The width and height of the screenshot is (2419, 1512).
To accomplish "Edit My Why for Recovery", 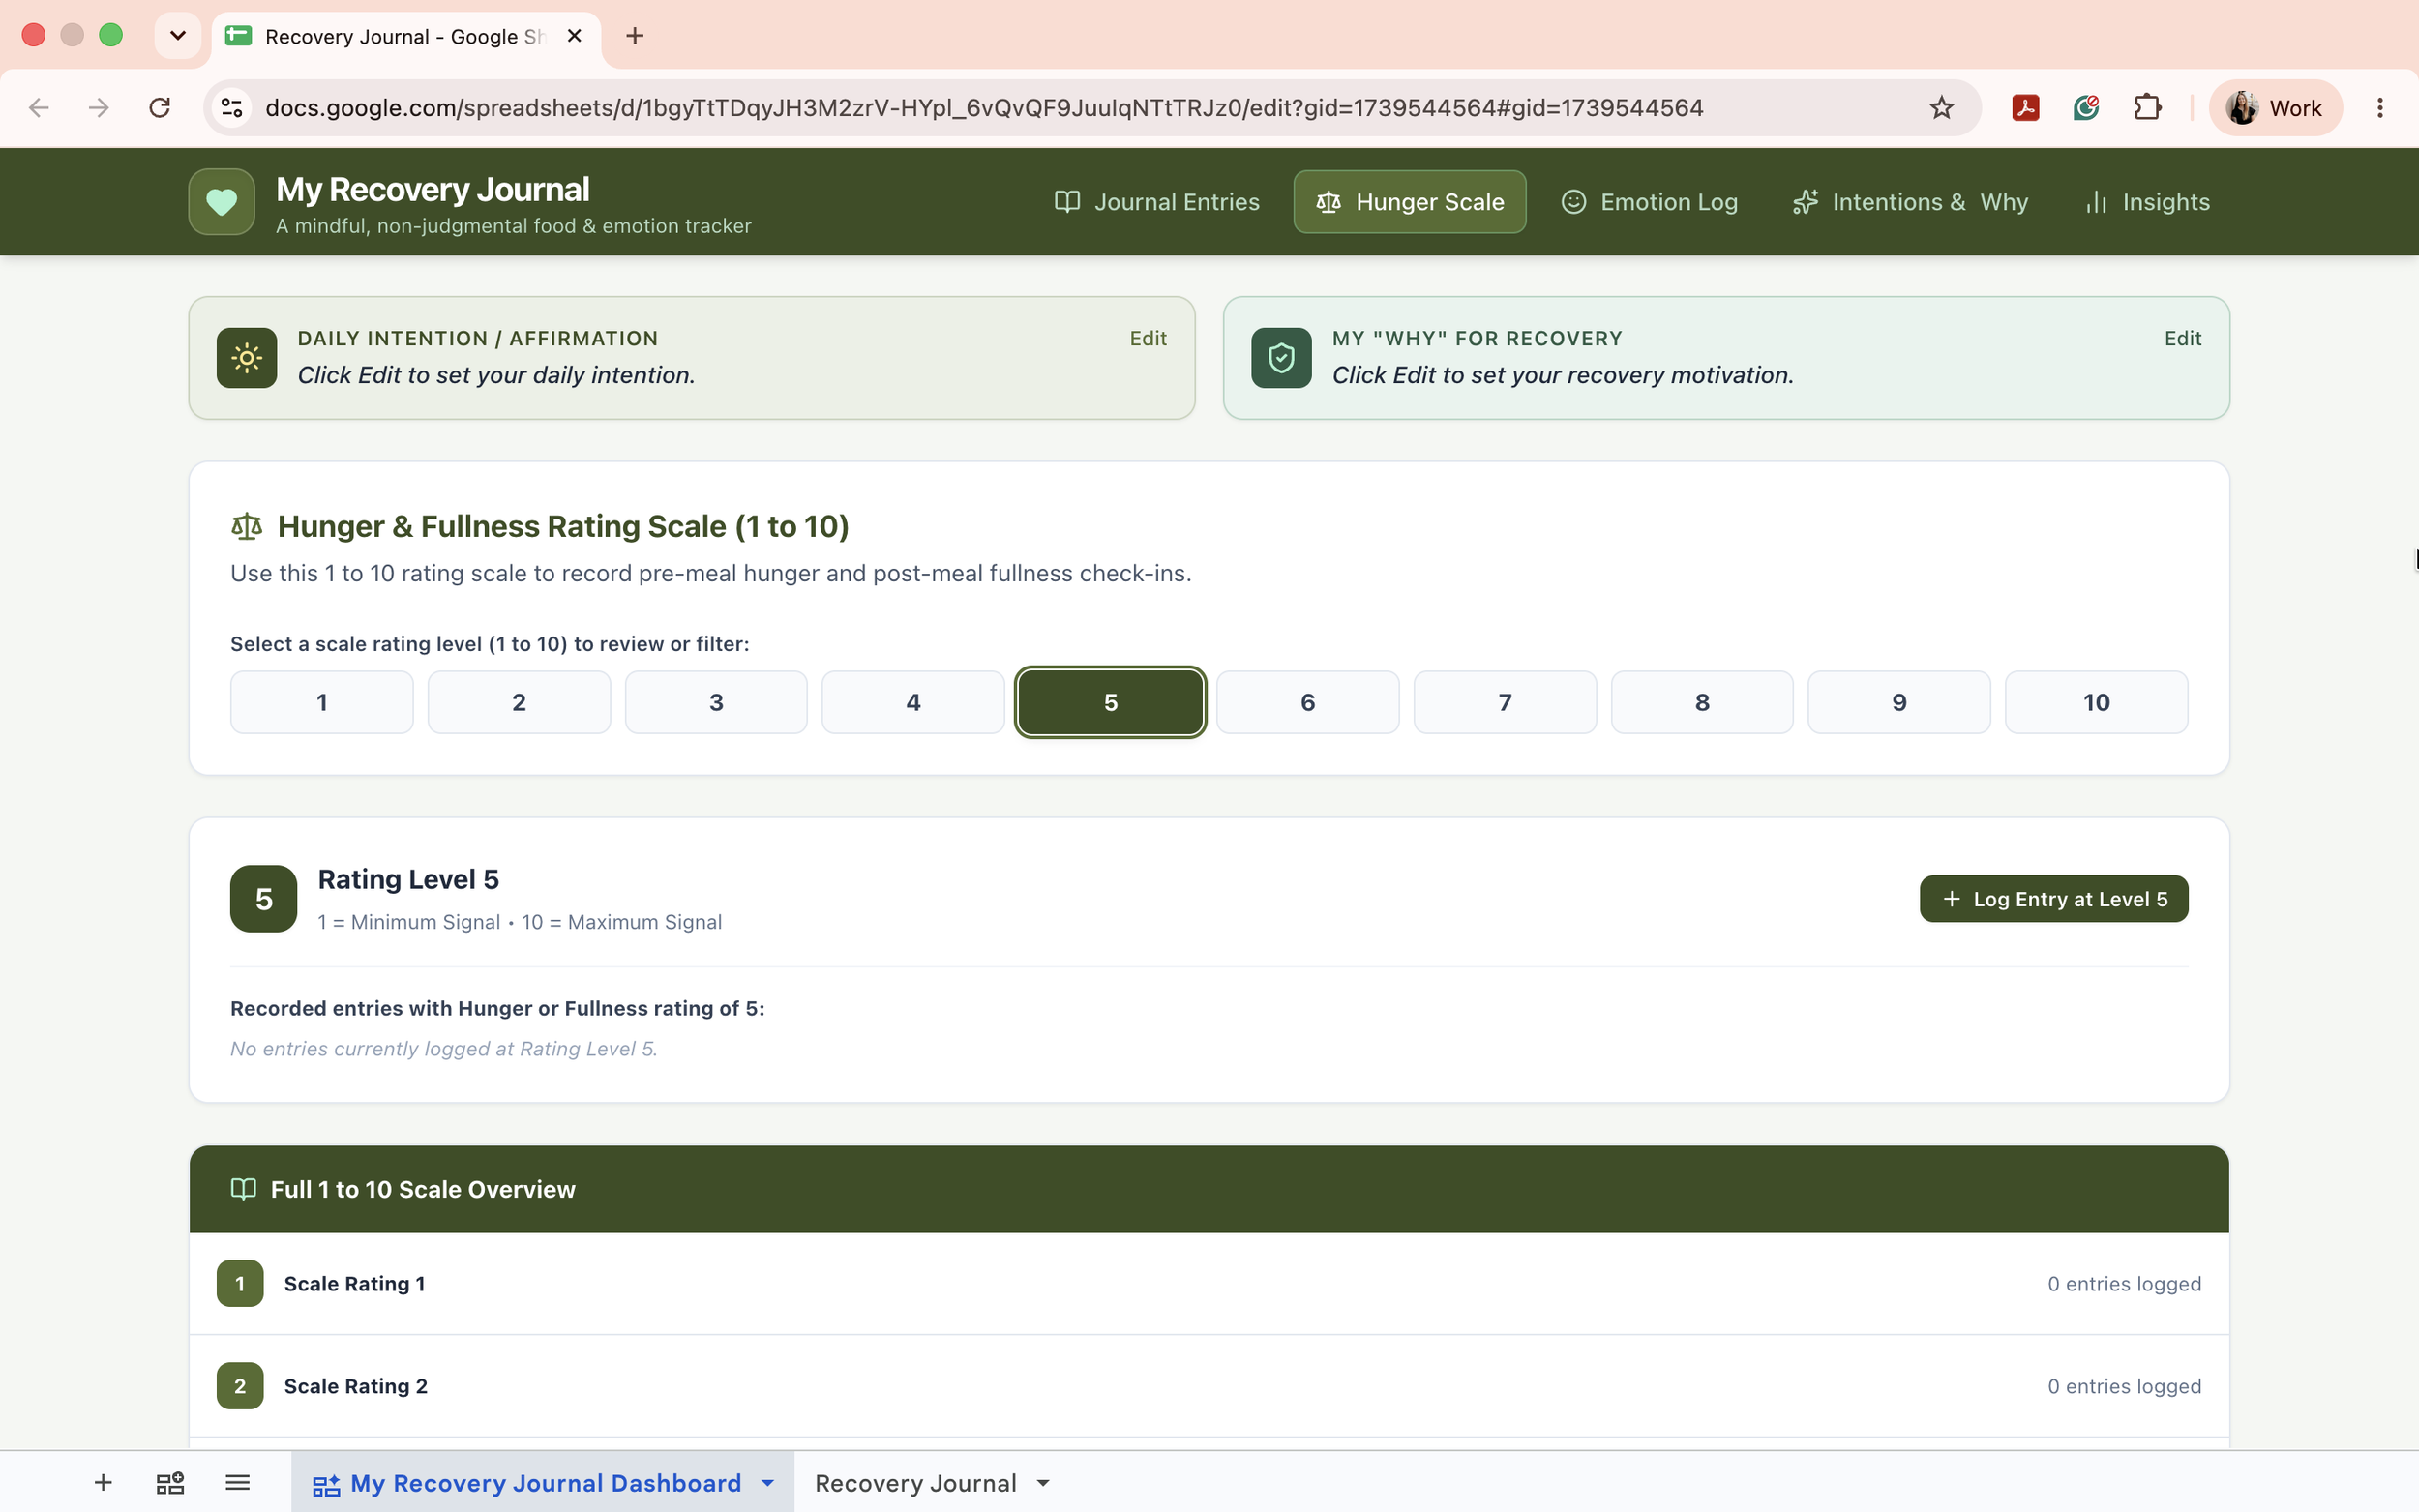I will [2182, 338].
